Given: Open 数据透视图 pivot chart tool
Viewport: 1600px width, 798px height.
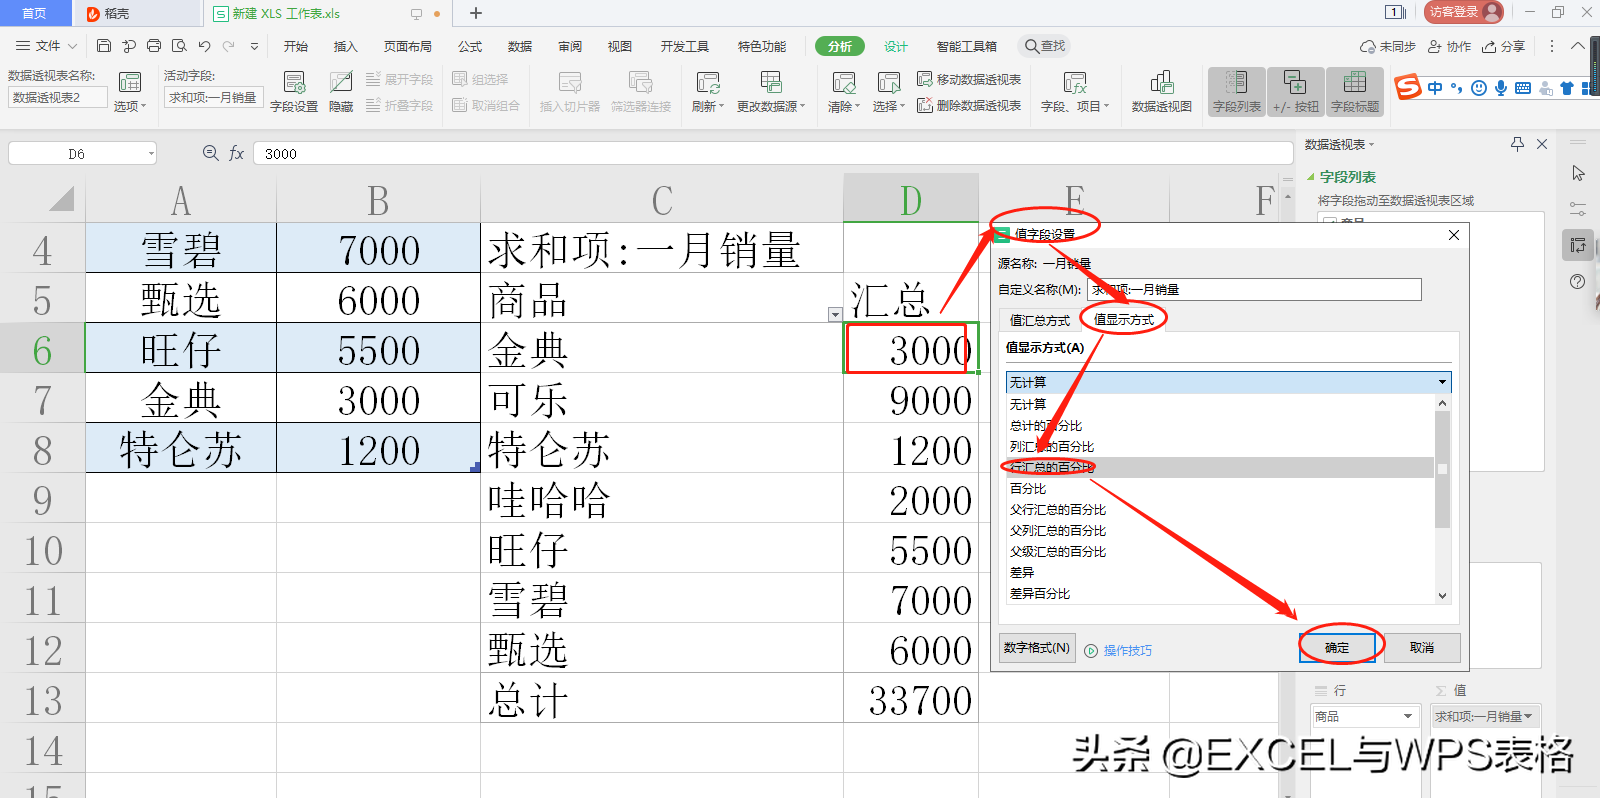Looking at the screenshot, I should pos(1162,92).
